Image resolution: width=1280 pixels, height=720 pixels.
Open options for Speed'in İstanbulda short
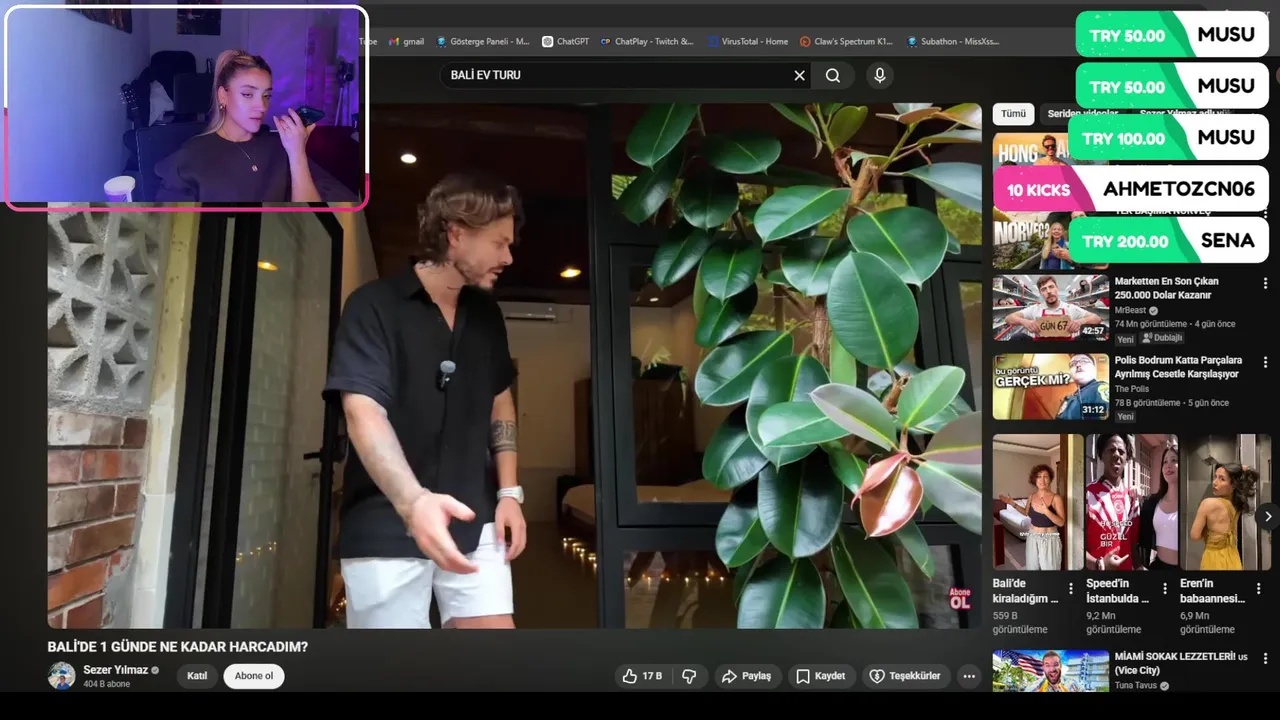(x=1164, y=589)
